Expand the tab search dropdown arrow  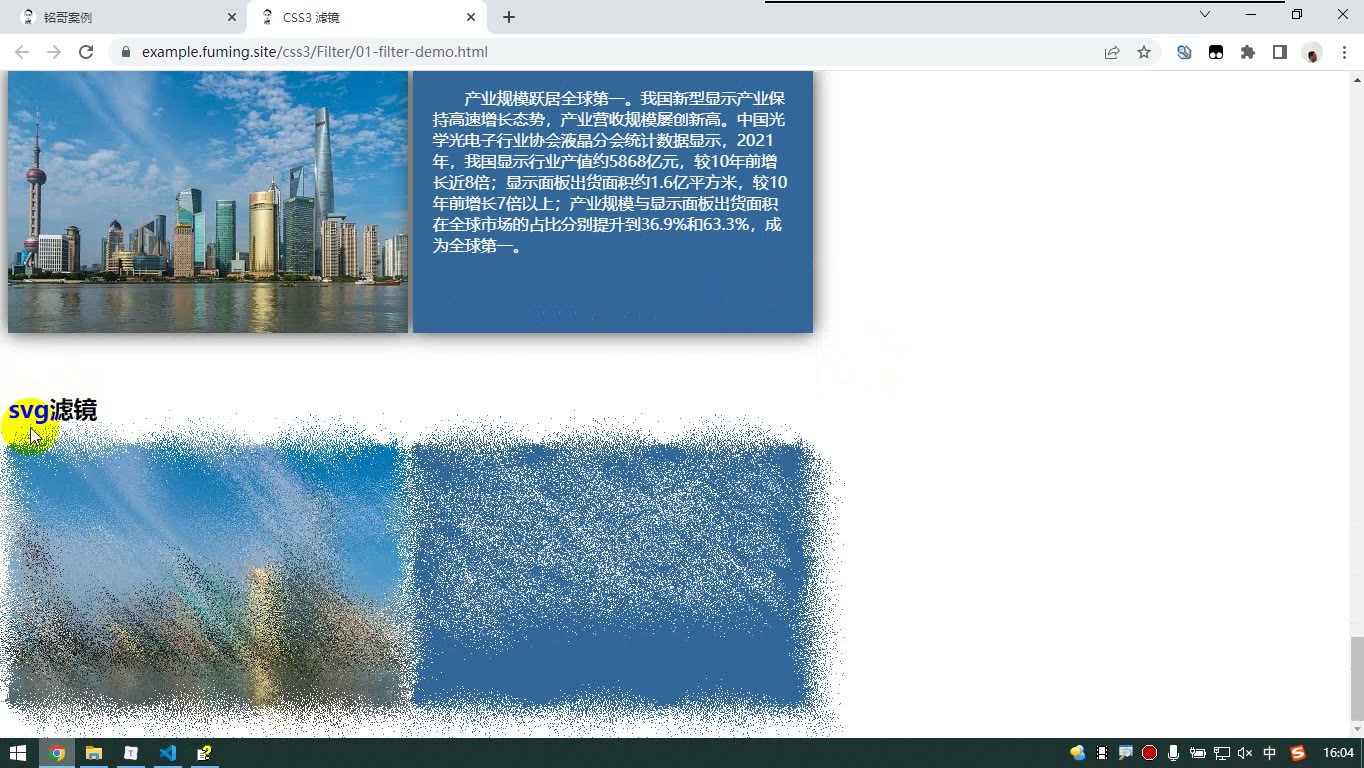tap(1205, 14)
